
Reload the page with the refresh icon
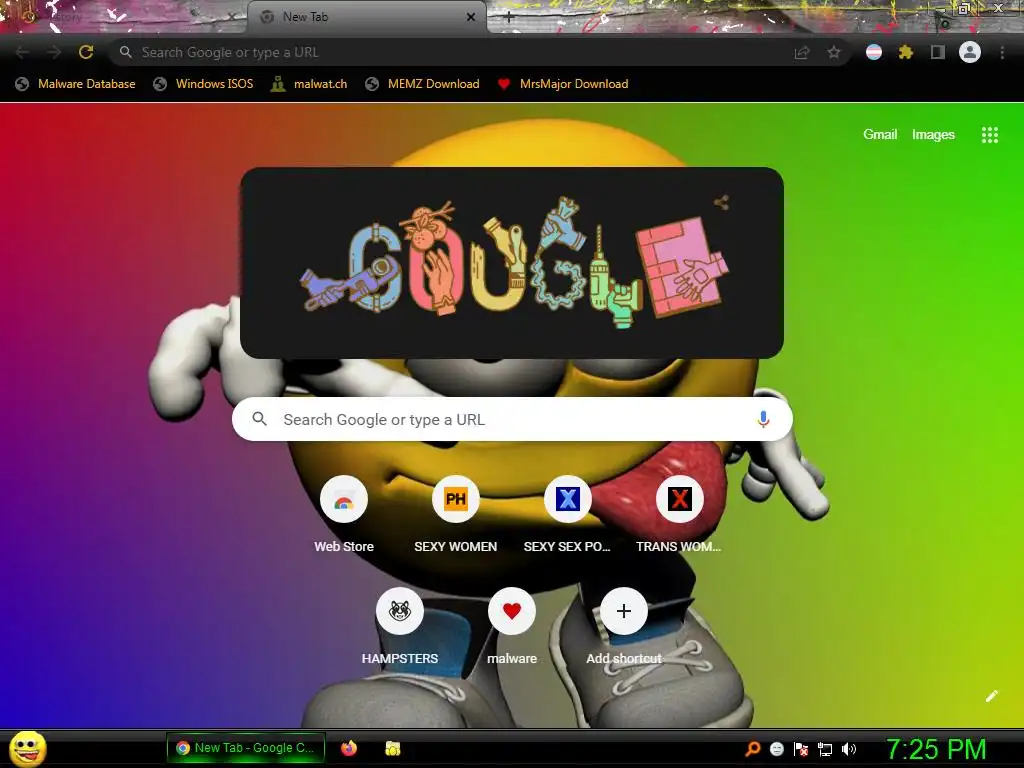click(x=86, y=52)
